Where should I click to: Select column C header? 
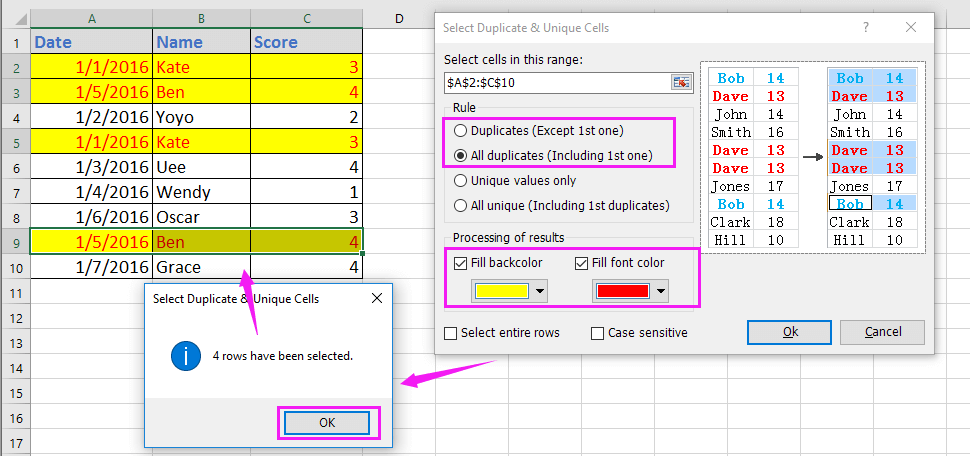[x=306, y=19]
